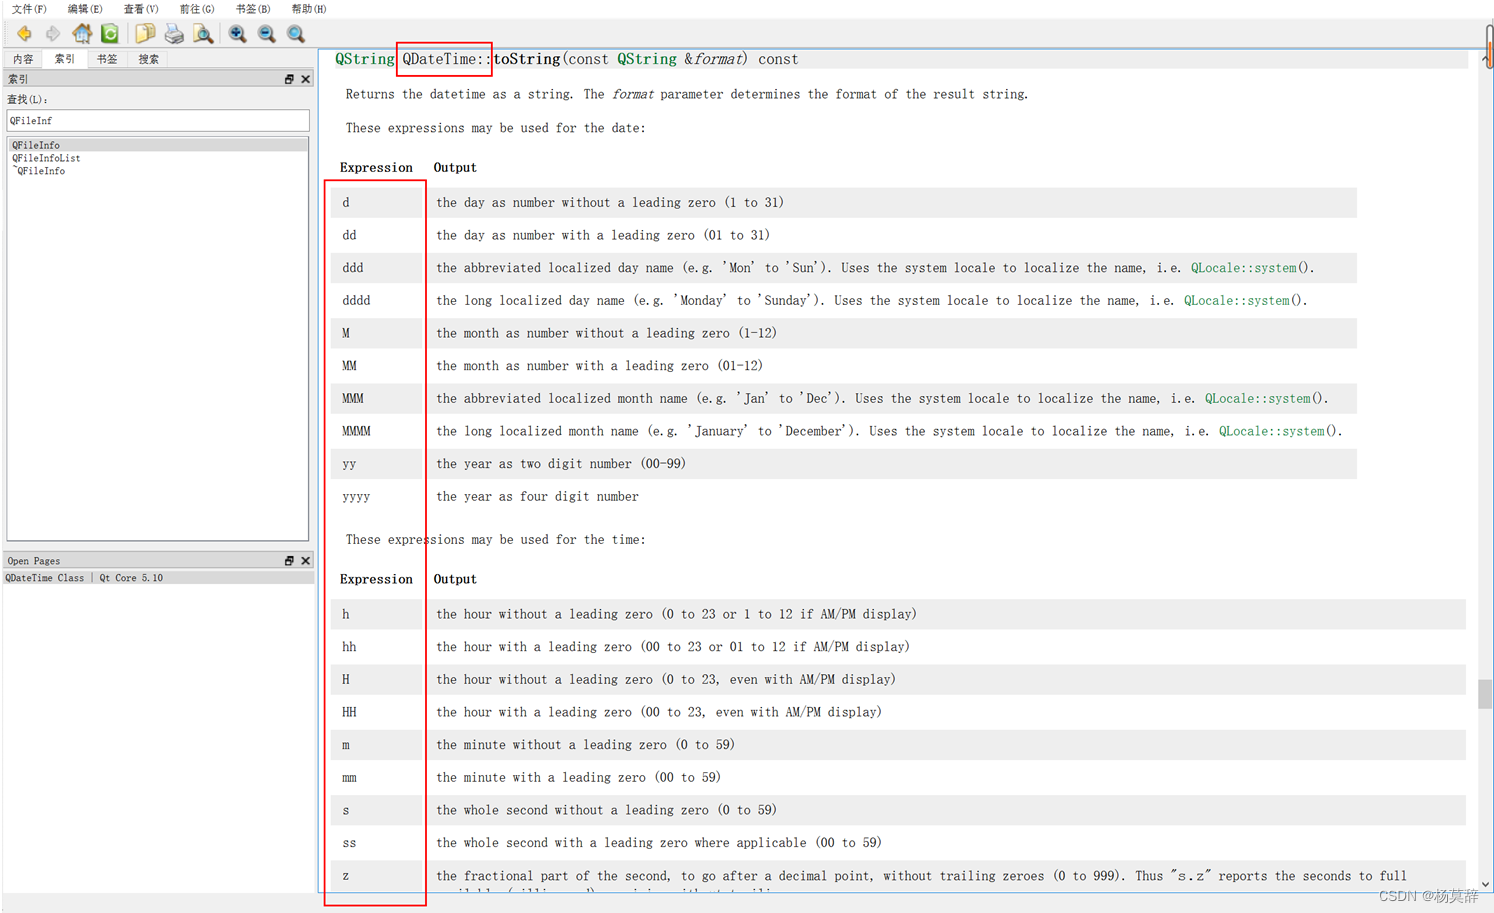This screenshot has height=913, width=1494.
Task: Open Find in text magnifier icon
Action: coord(203,34)
